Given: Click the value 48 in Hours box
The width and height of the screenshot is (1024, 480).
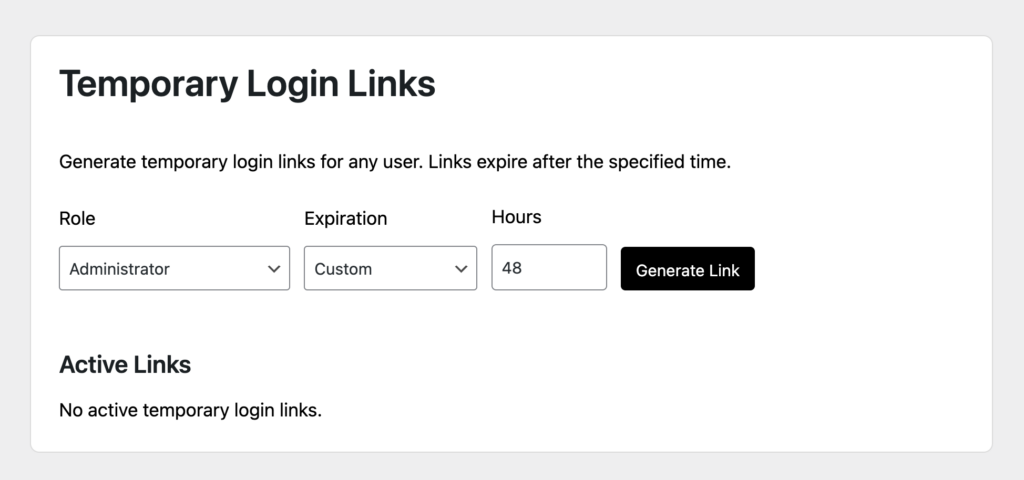Looking at the screenshot, I should (513, 268).
